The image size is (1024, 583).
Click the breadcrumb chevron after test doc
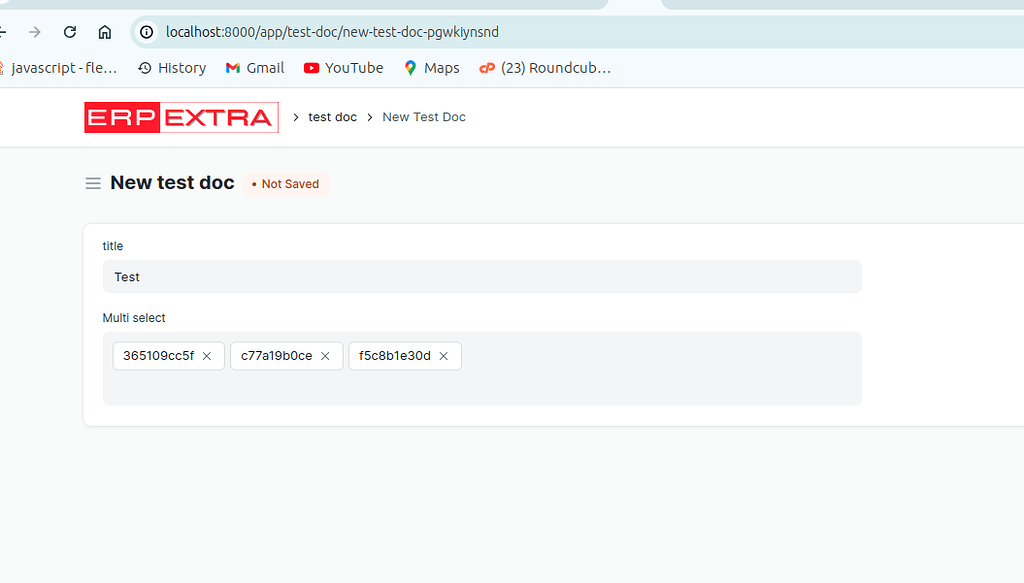click(x=368, y=117)
